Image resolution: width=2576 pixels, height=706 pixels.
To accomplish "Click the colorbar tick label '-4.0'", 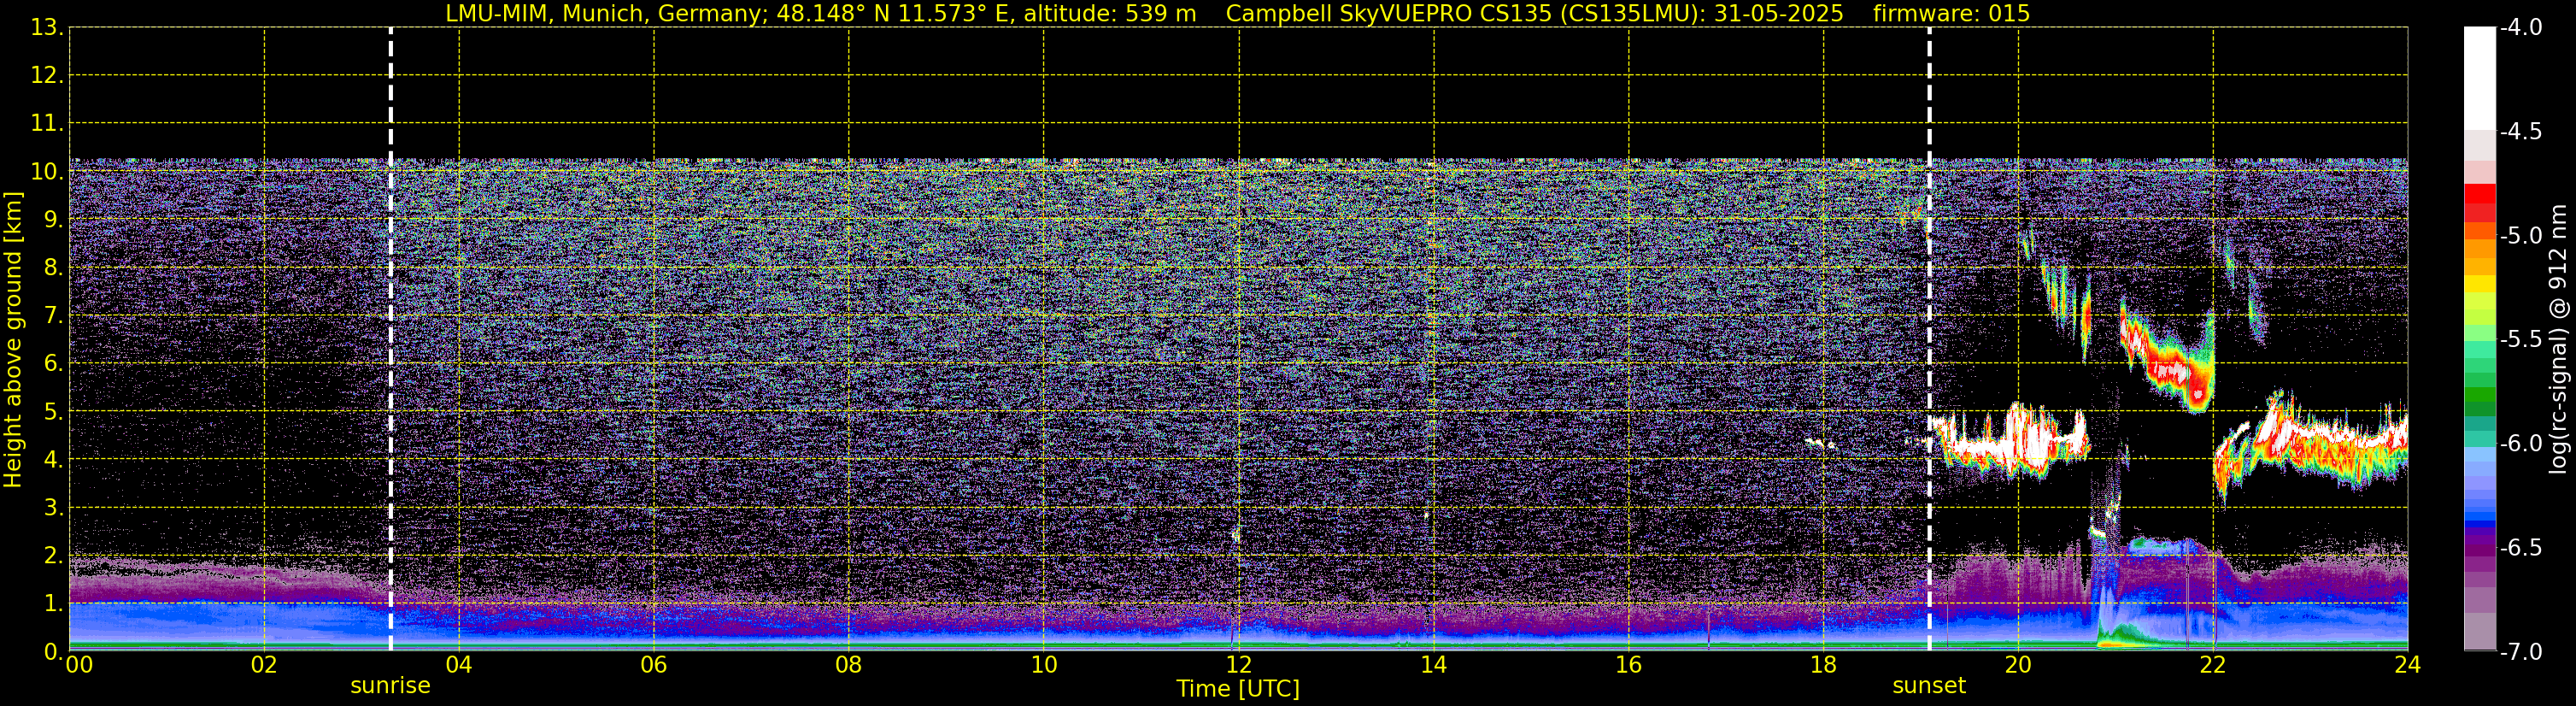I will coord(2520,27).
